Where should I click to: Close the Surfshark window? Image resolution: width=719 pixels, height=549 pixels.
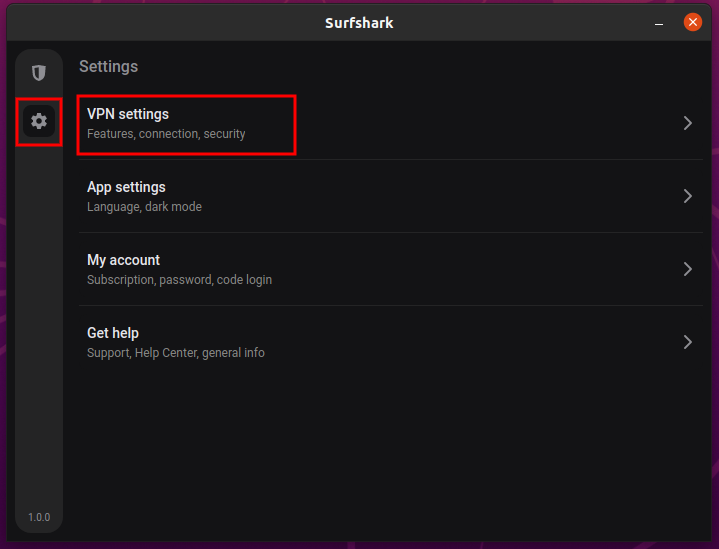point(692,22)
